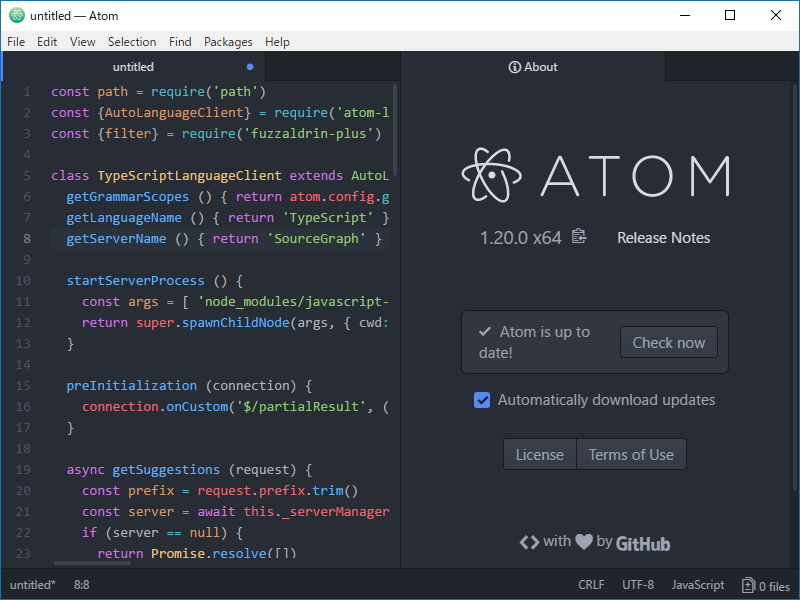Open GitHub via the GitHub logo
This screenshot has width=800, height=600.
pos(642,543)
